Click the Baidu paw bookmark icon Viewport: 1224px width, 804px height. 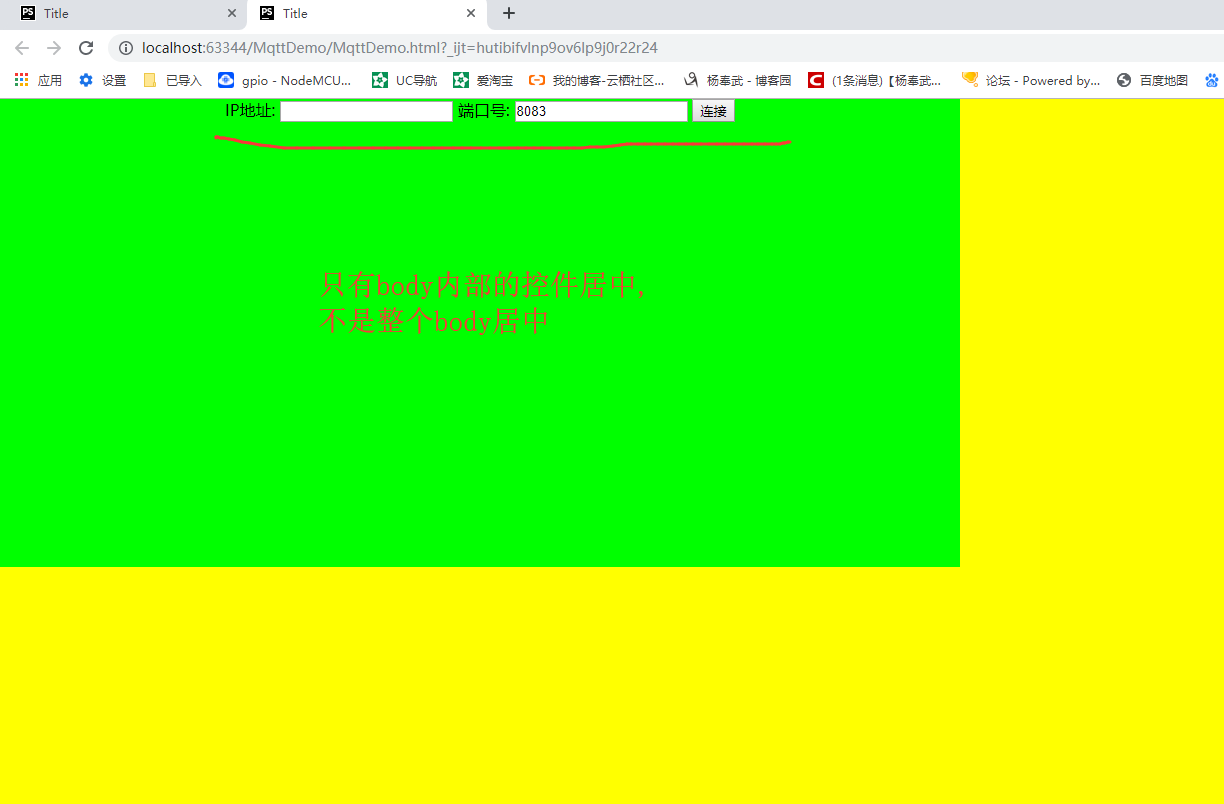(1212, 81)
